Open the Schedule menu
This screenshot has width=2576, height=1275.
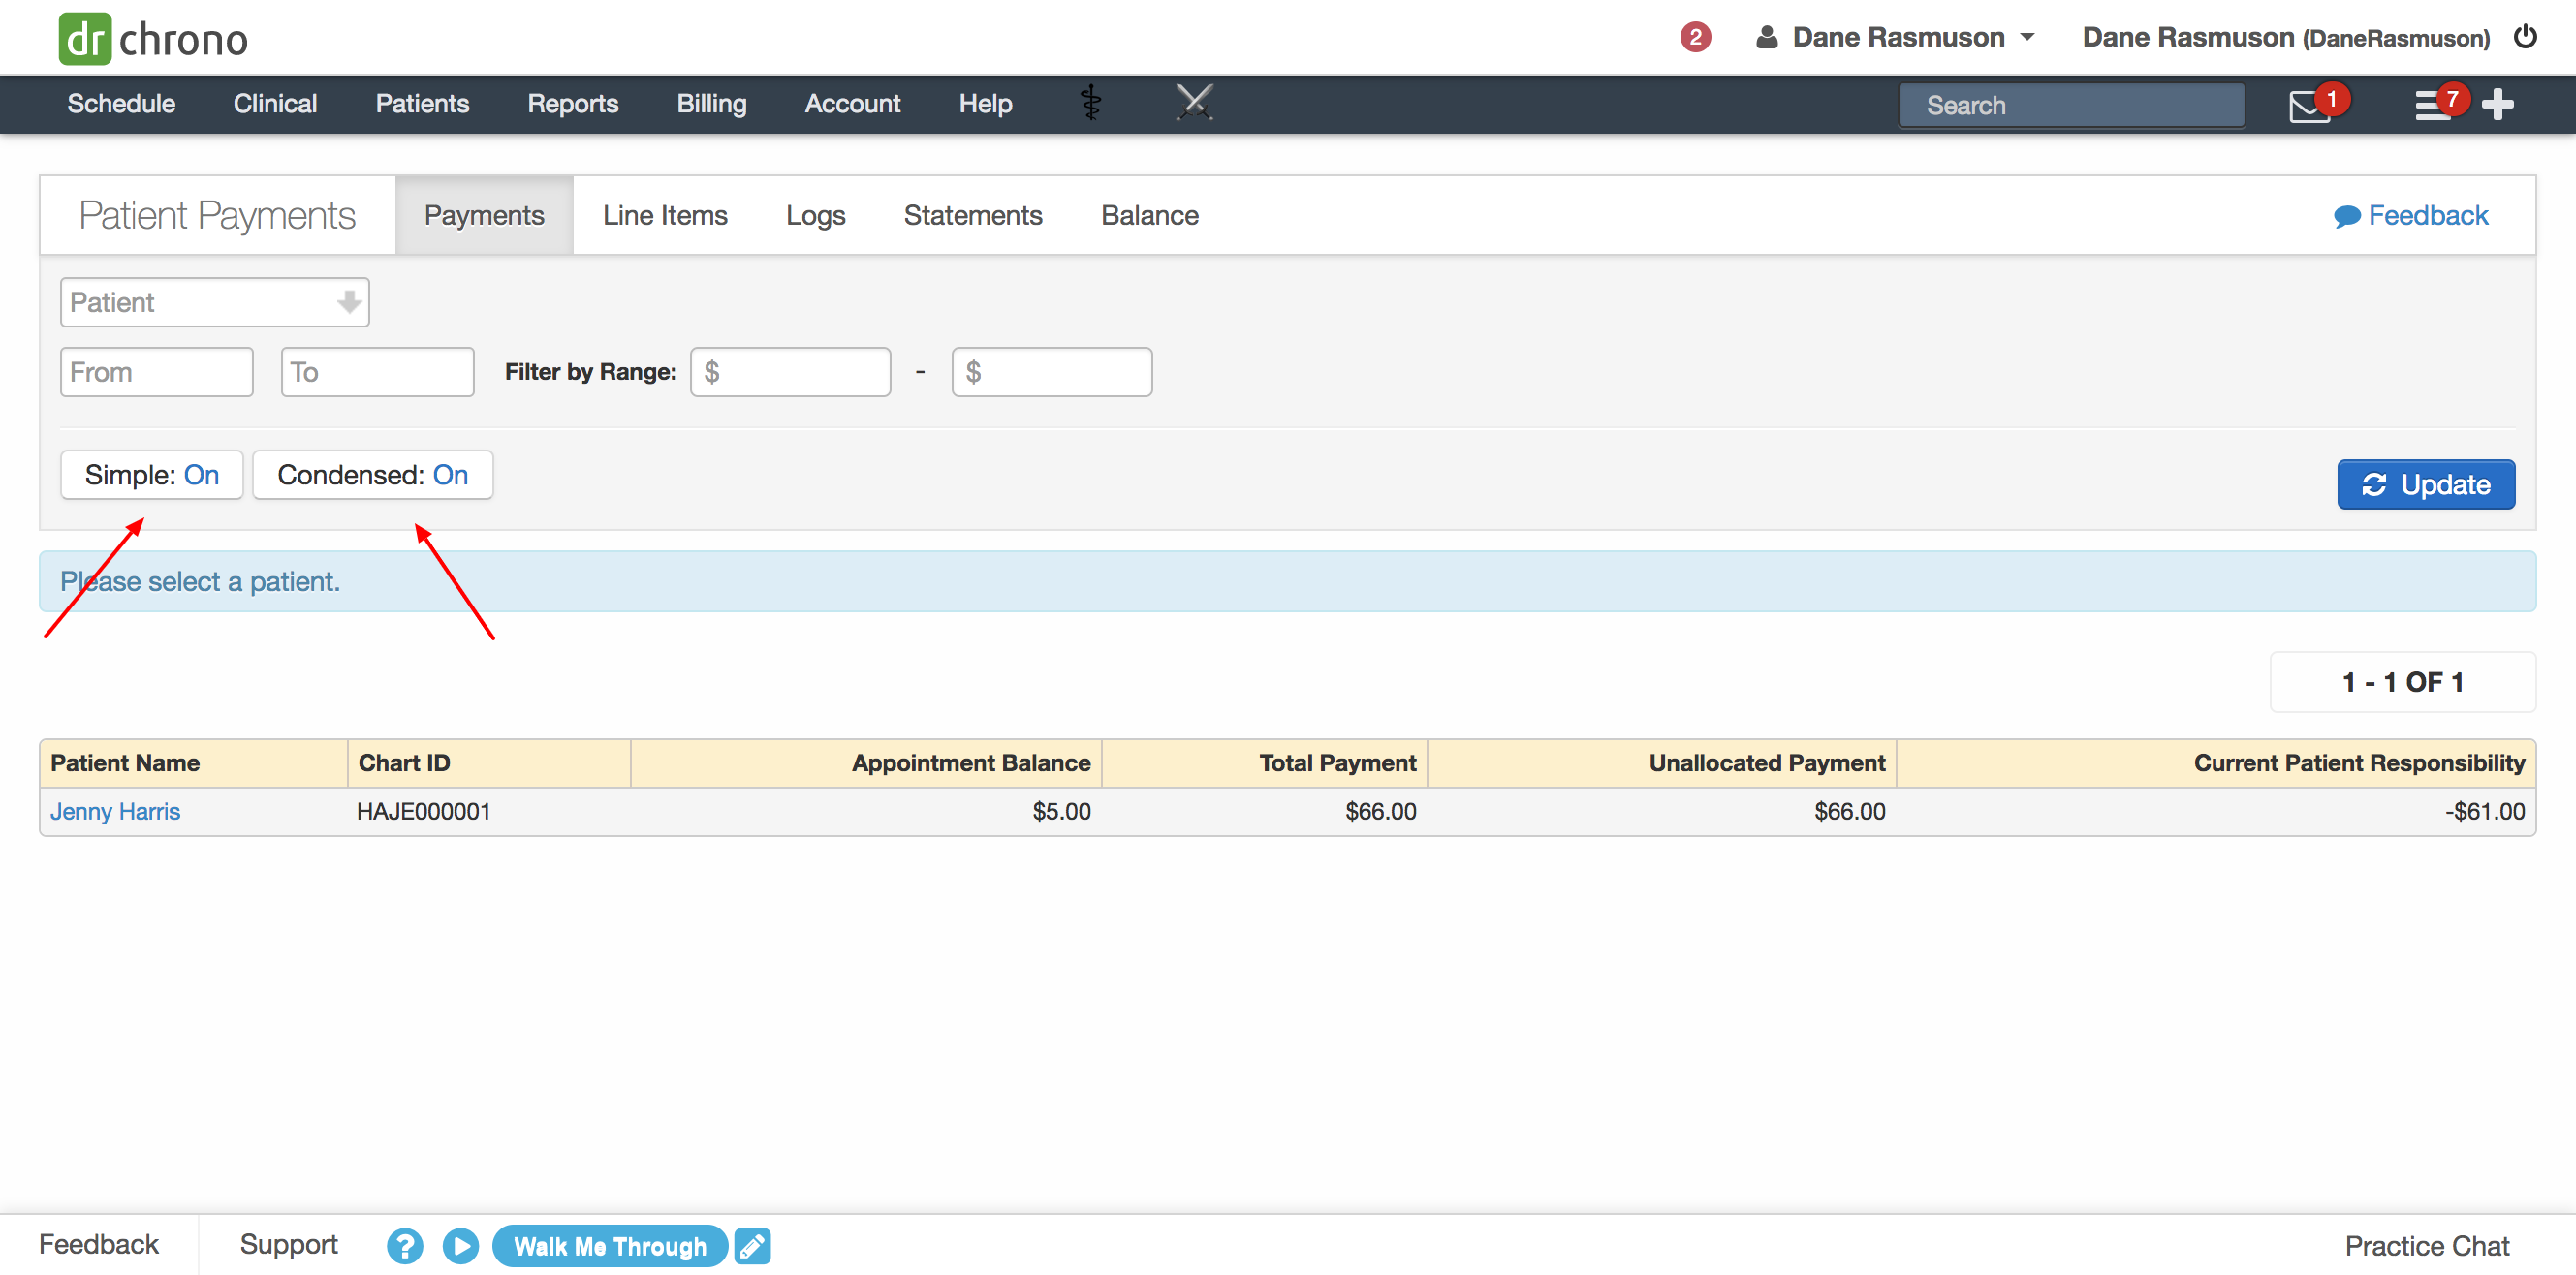coord(121,104)
